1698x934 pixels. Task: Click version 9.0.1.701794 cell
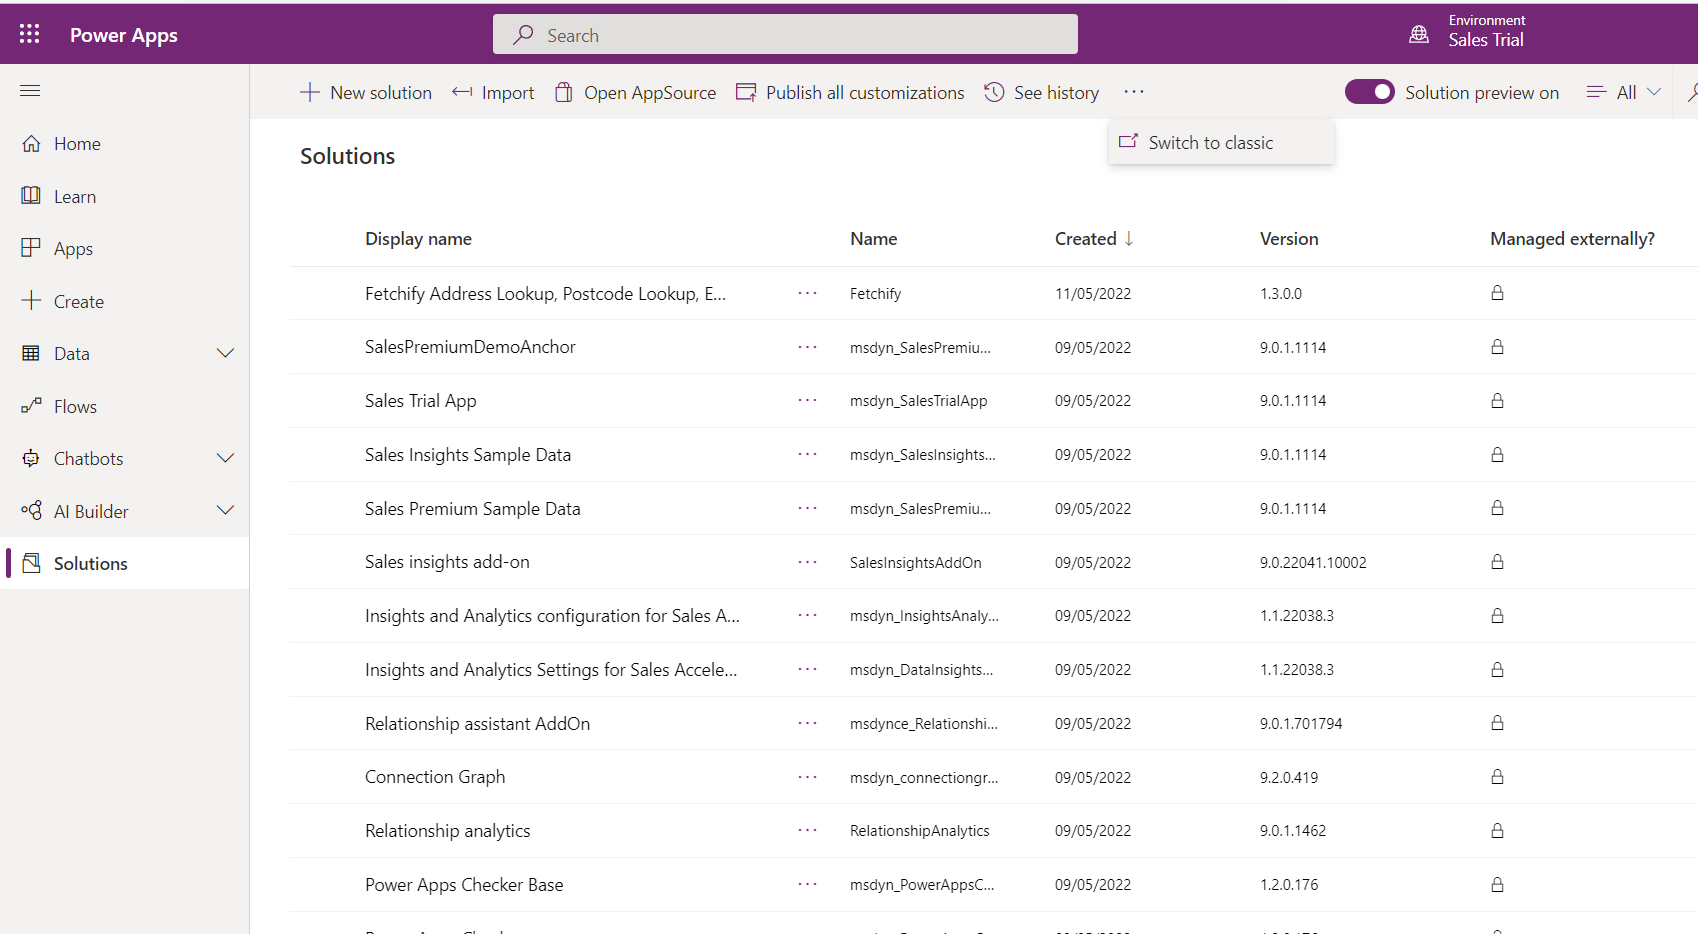1301,724
